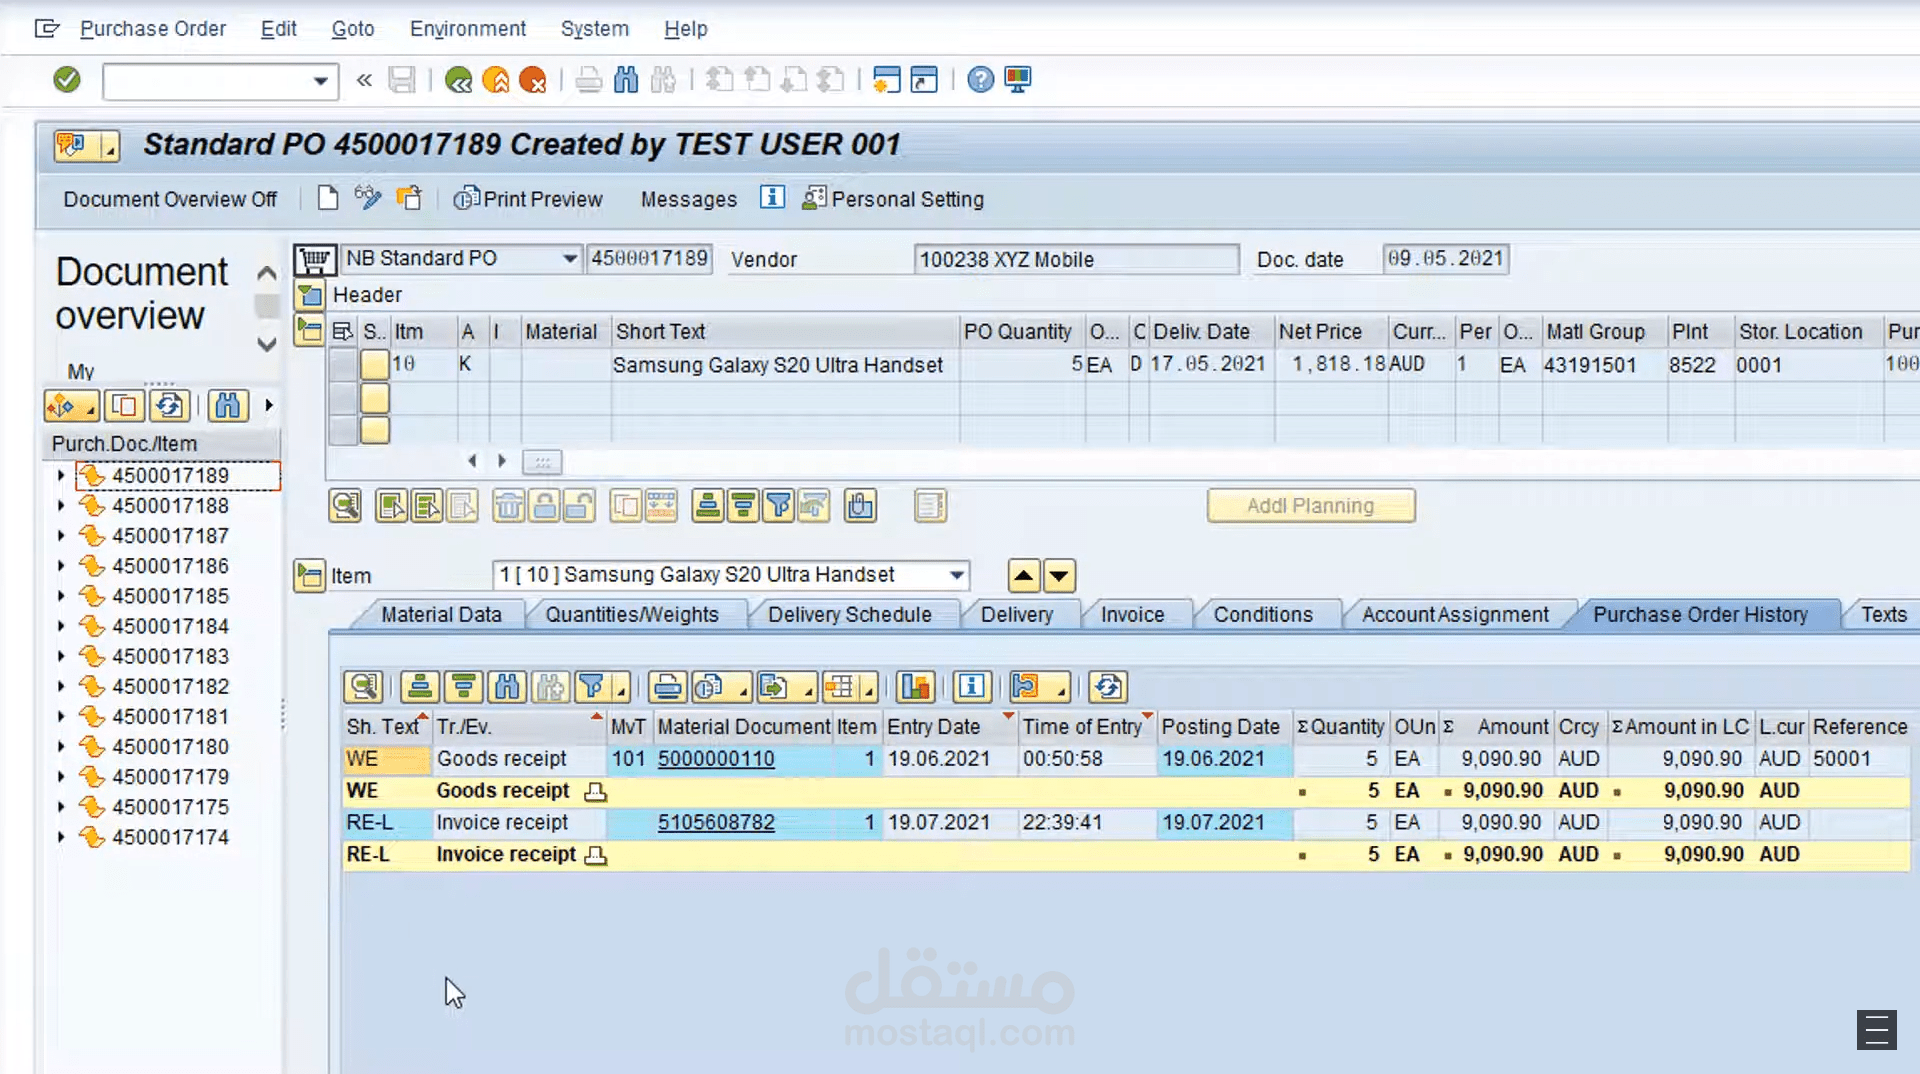The image size is (1920, 1074).
Task: Open the Environment menu
Action: (x=468, y=29)
